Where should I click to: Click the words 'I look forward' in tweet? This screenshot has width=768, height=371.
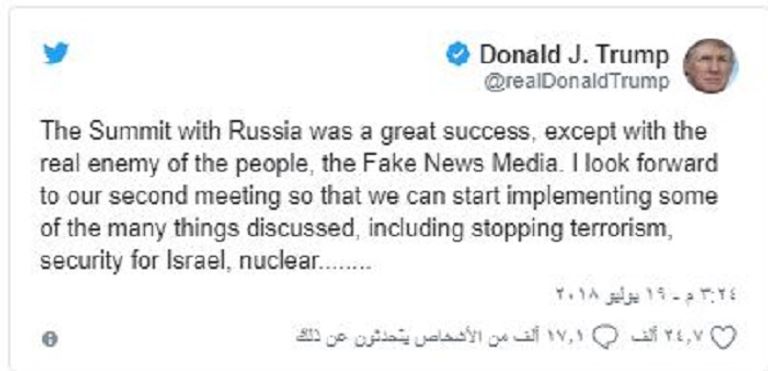643,164
